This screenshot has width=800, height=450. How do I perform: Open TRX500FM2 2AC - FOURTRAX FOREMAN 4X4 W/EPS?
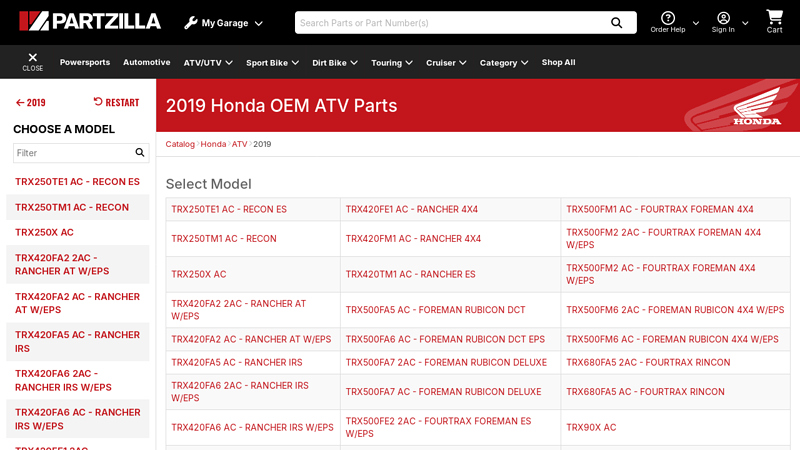663,238
